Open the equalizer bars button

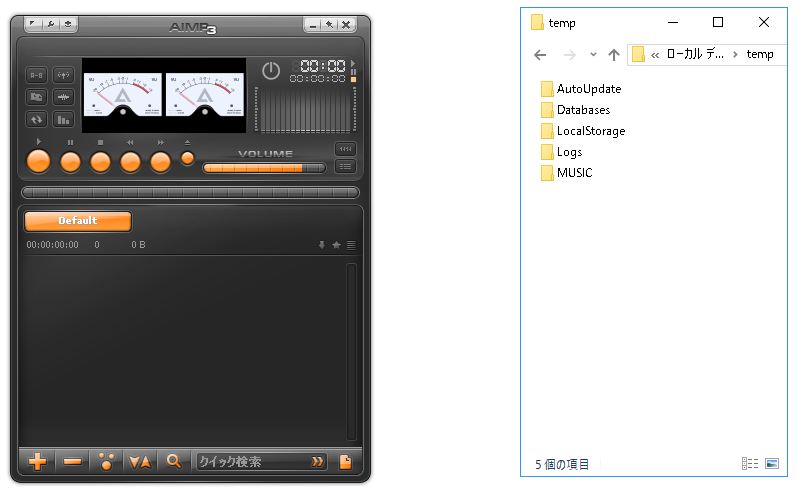click(63, 120)
